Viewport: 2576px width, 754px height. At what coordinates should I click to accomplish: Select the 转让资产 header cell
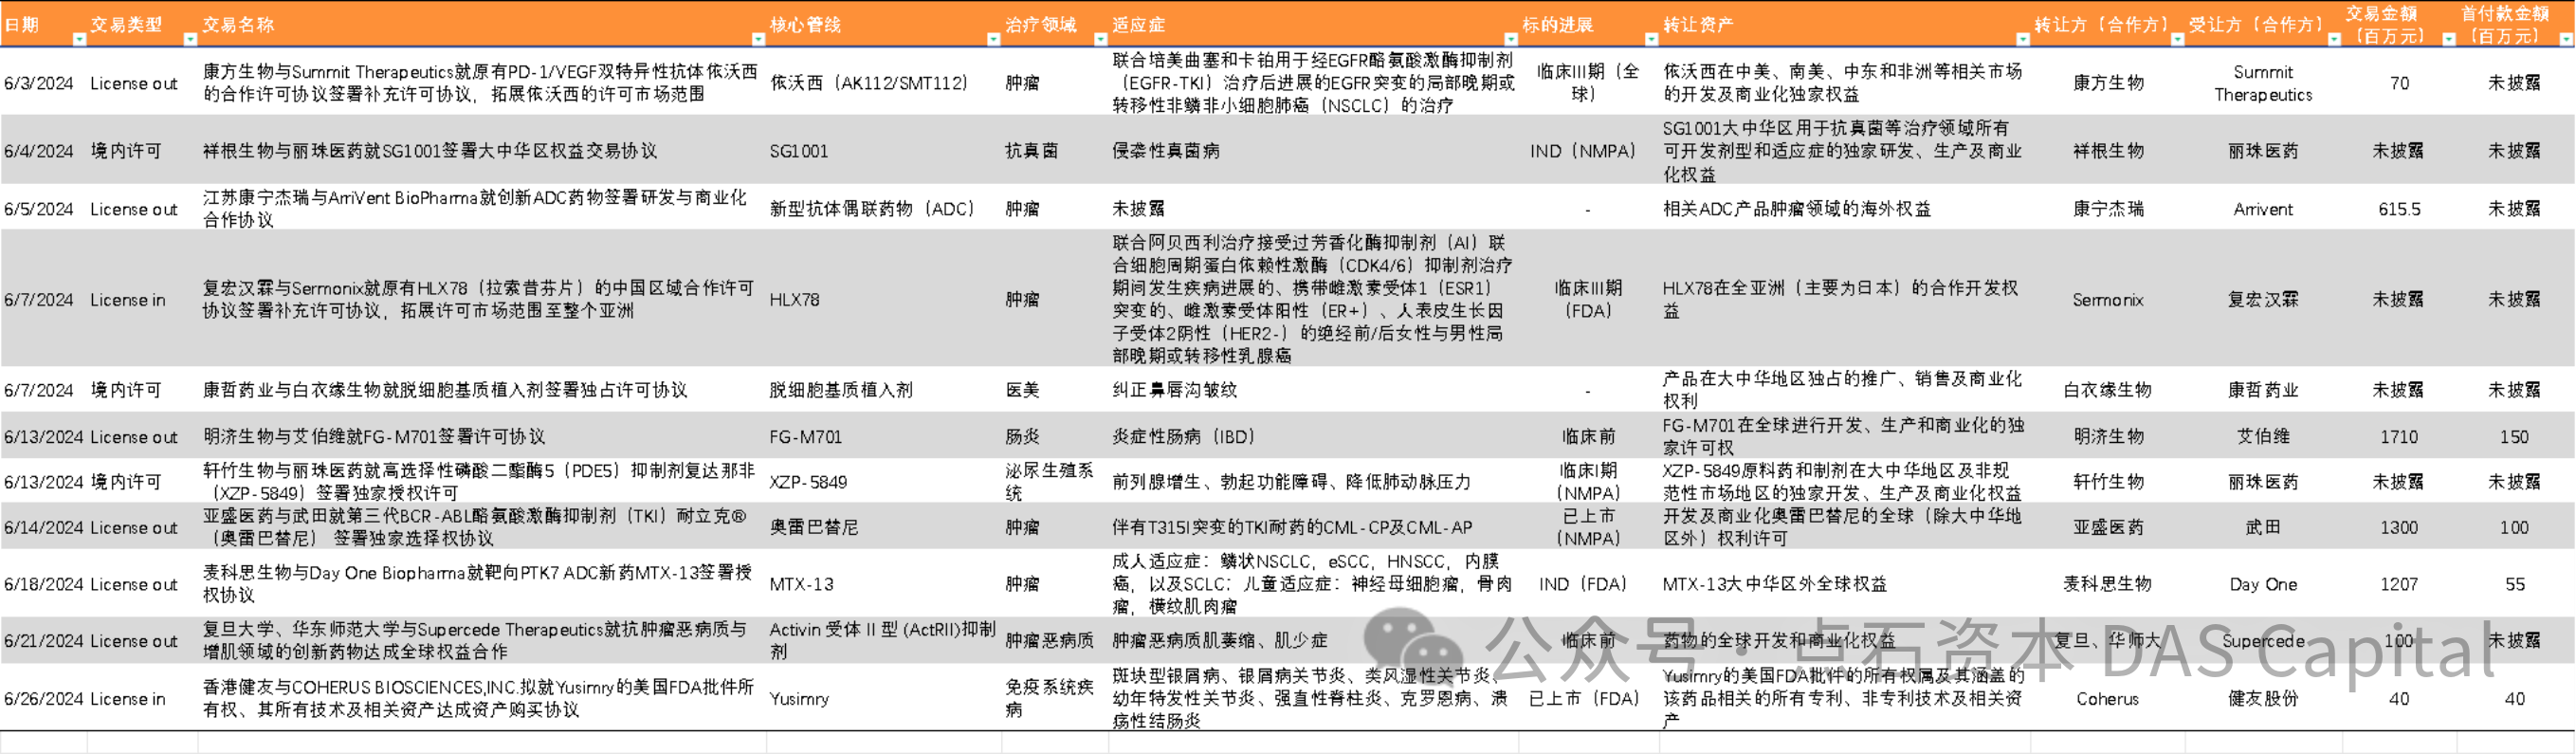point(1698,25)
